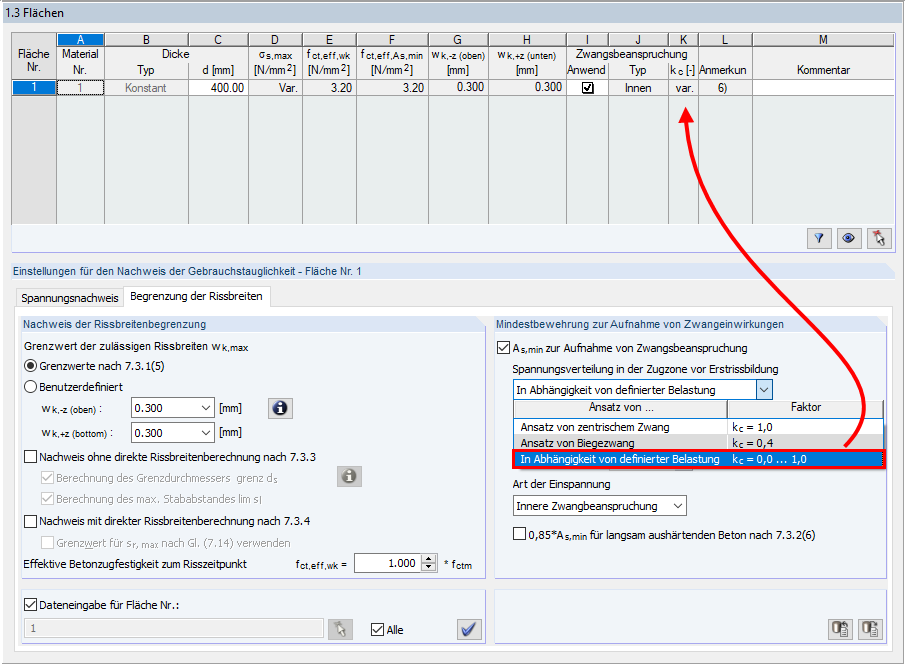Screen dimensions: 906x666
Task: Uncheck As,min zur Aufnahme von Zwangsbeanspruchung
Action: 503,348
